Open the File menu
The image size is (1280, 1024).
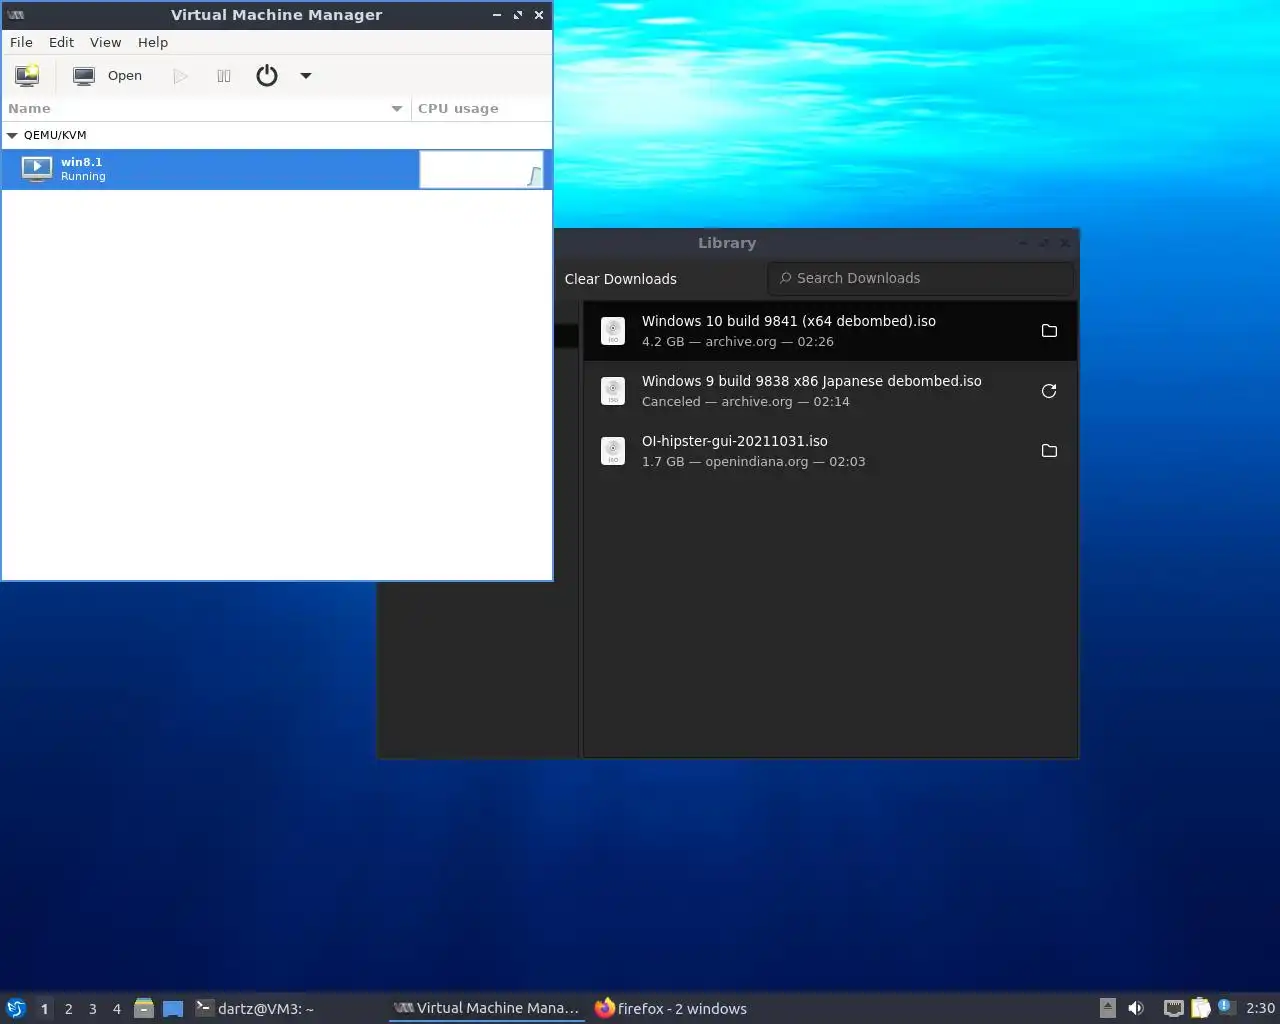tap(21, 42)
